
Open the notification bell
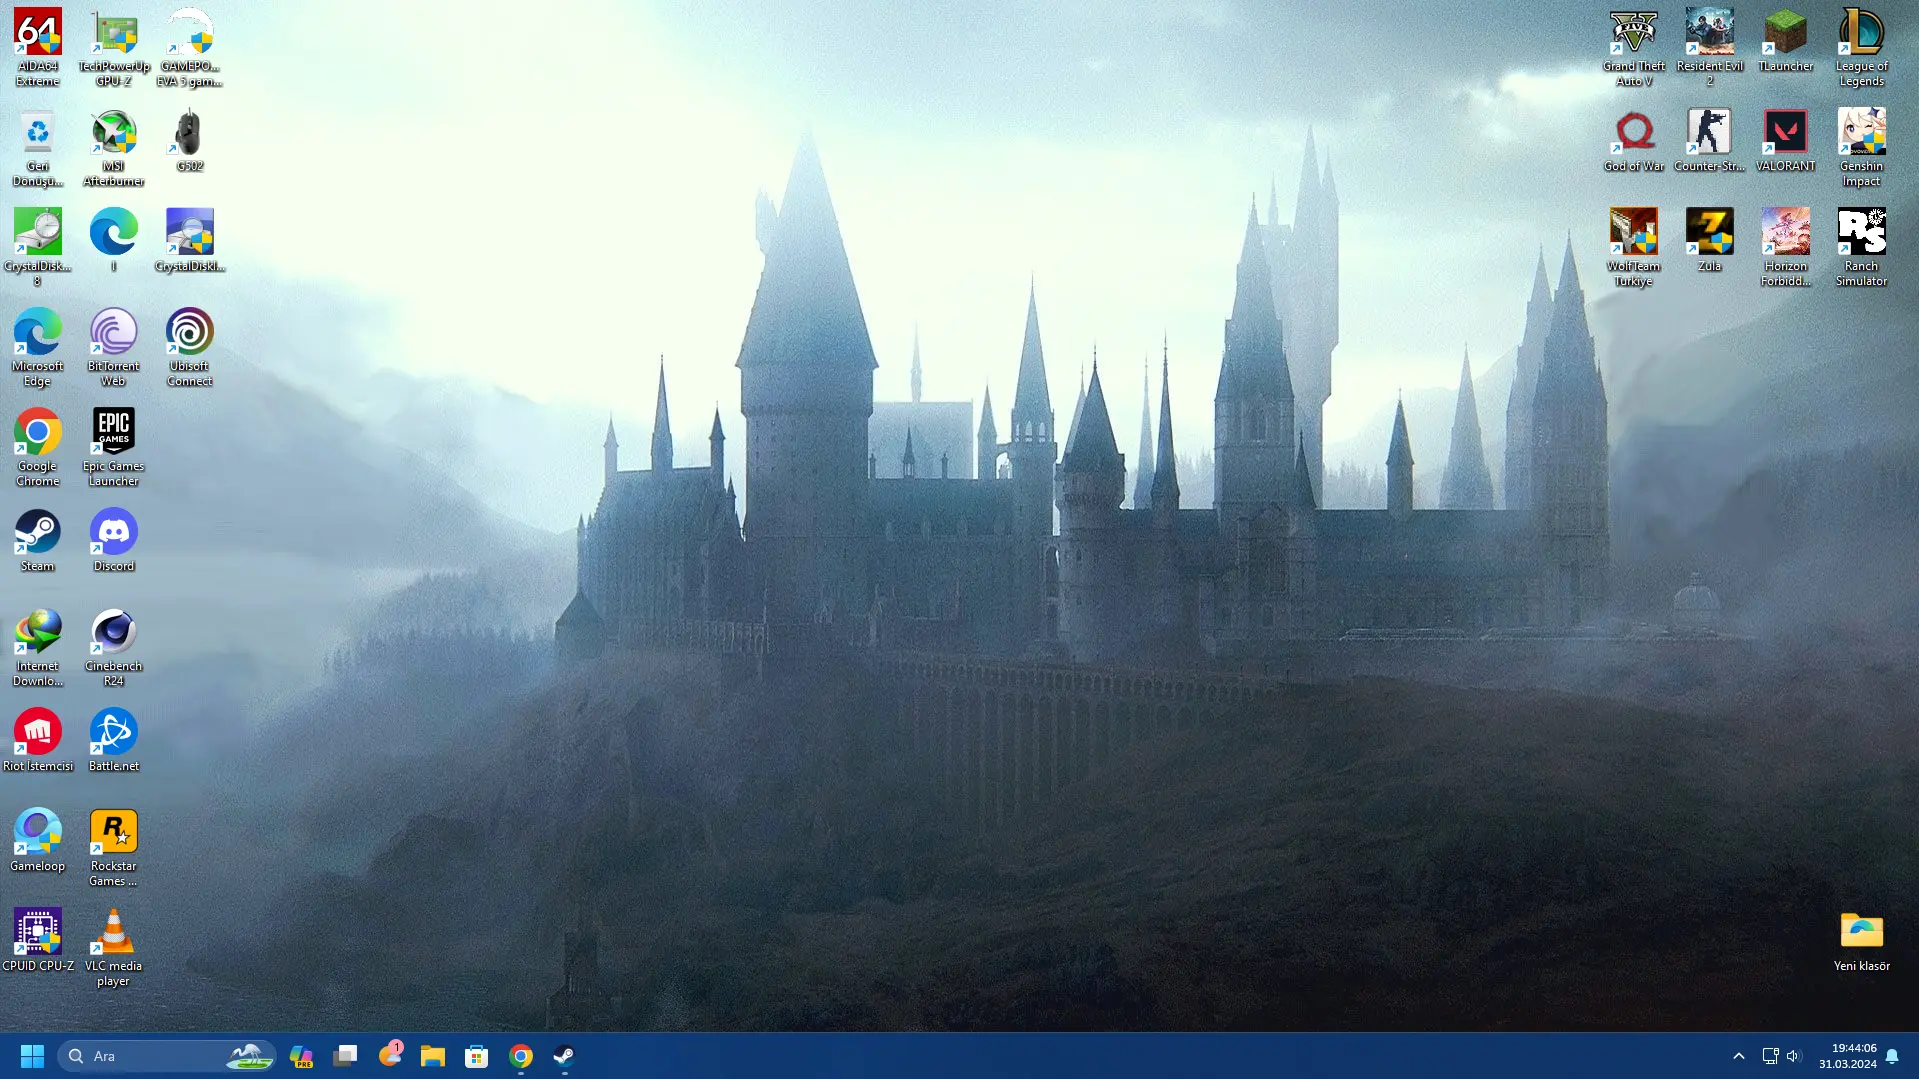pos(1892,1056)
